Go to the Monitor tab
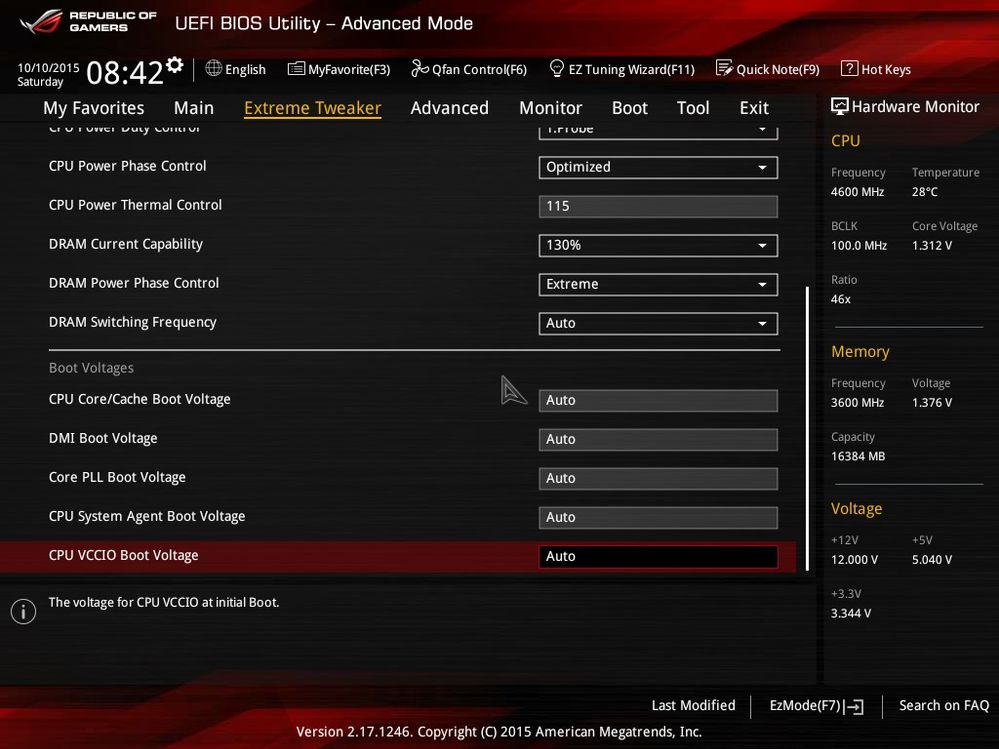The width and height of the screenshot is (999, 749). (550, 108)
